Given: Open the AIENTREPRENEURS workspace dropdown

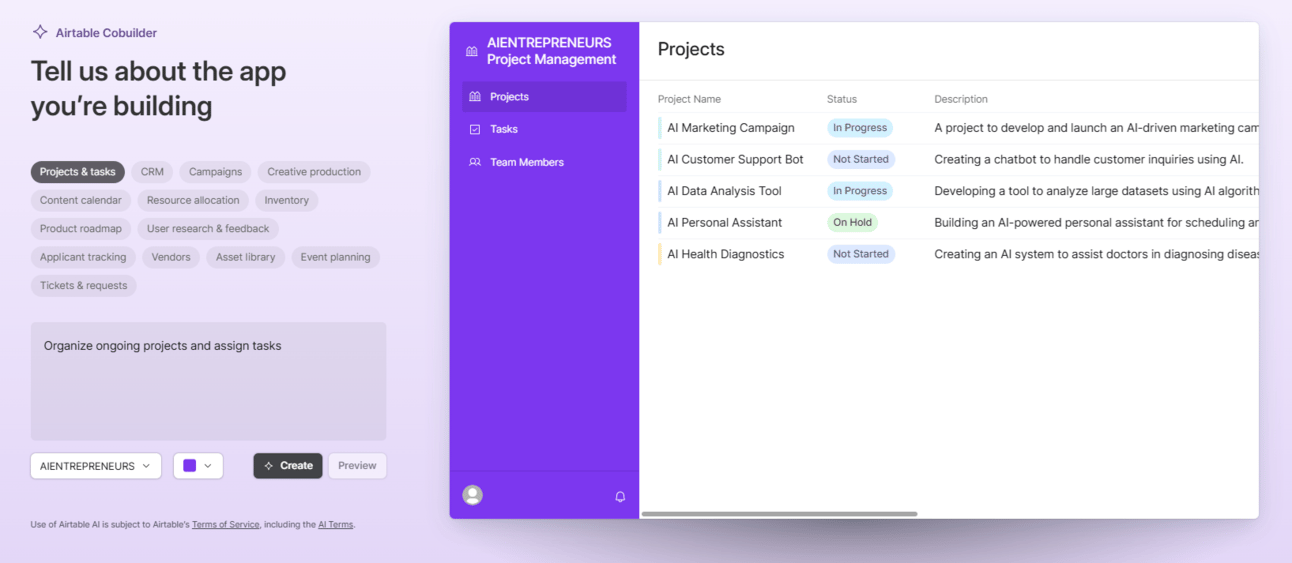Looking at the screenshot, I should [96, 466].
